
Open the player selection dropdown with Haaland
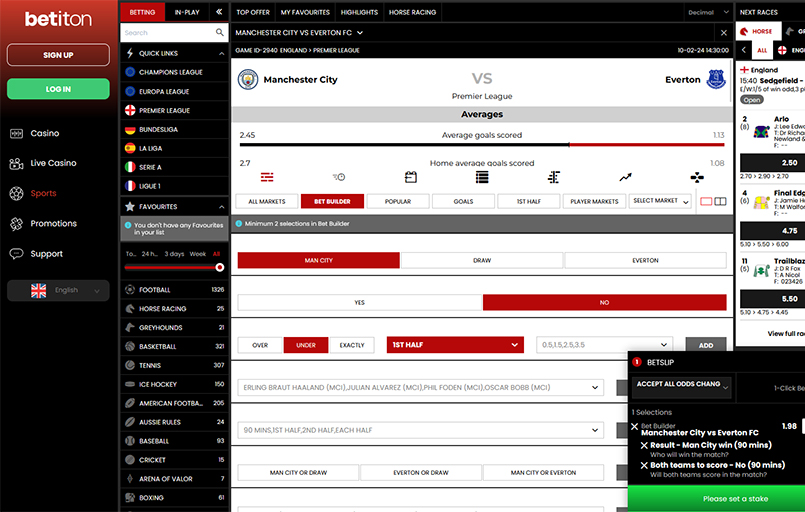[x=421, y=388]
